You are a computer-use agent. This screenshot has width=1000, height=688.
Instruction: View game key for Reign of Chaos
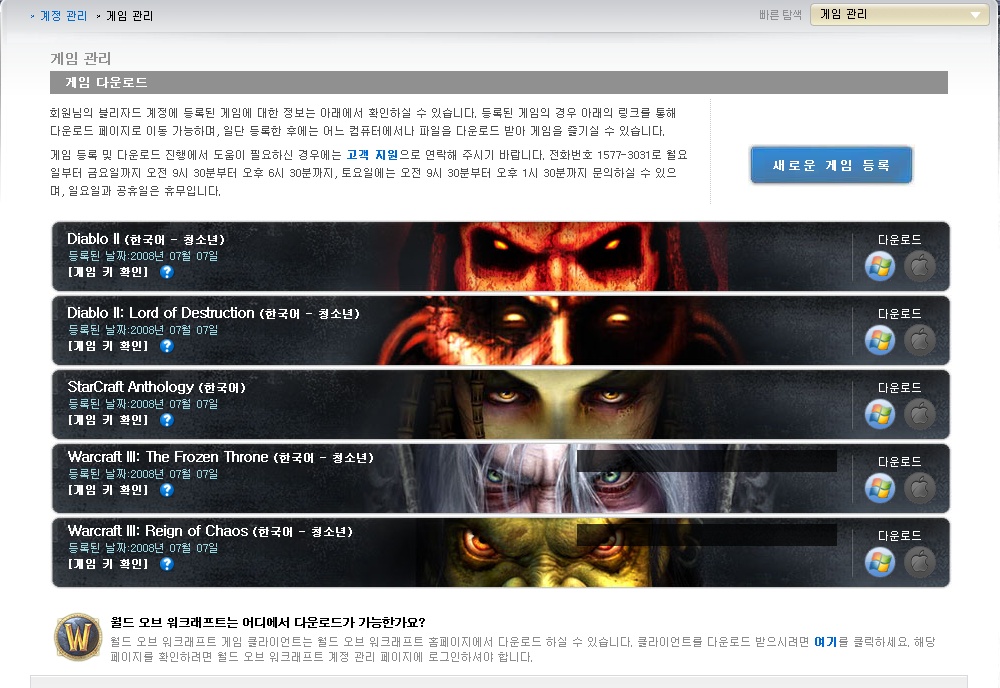[108, 564]
